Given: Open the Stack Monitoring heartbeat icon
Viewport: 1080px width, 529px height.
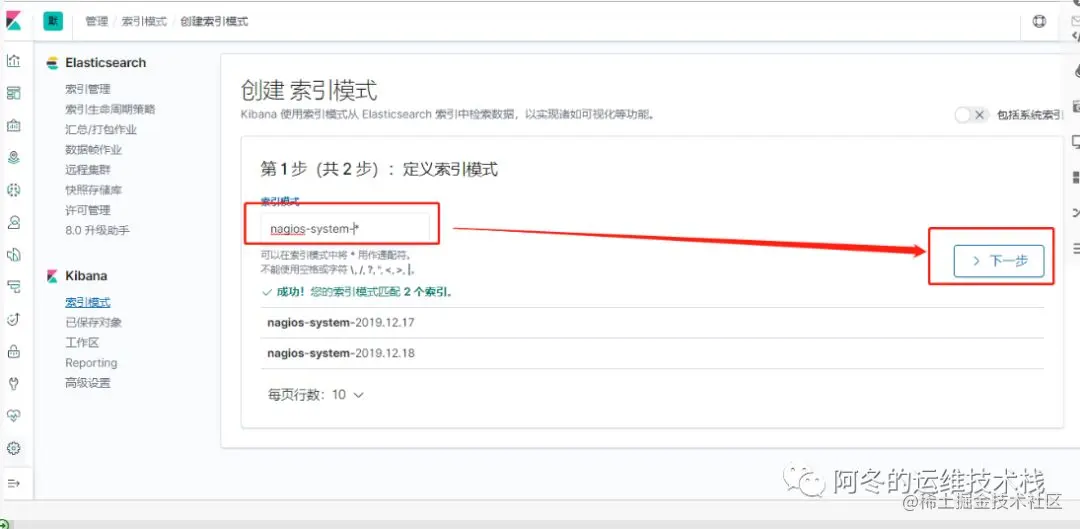Looking at the screenshot, I should [13, 416].
